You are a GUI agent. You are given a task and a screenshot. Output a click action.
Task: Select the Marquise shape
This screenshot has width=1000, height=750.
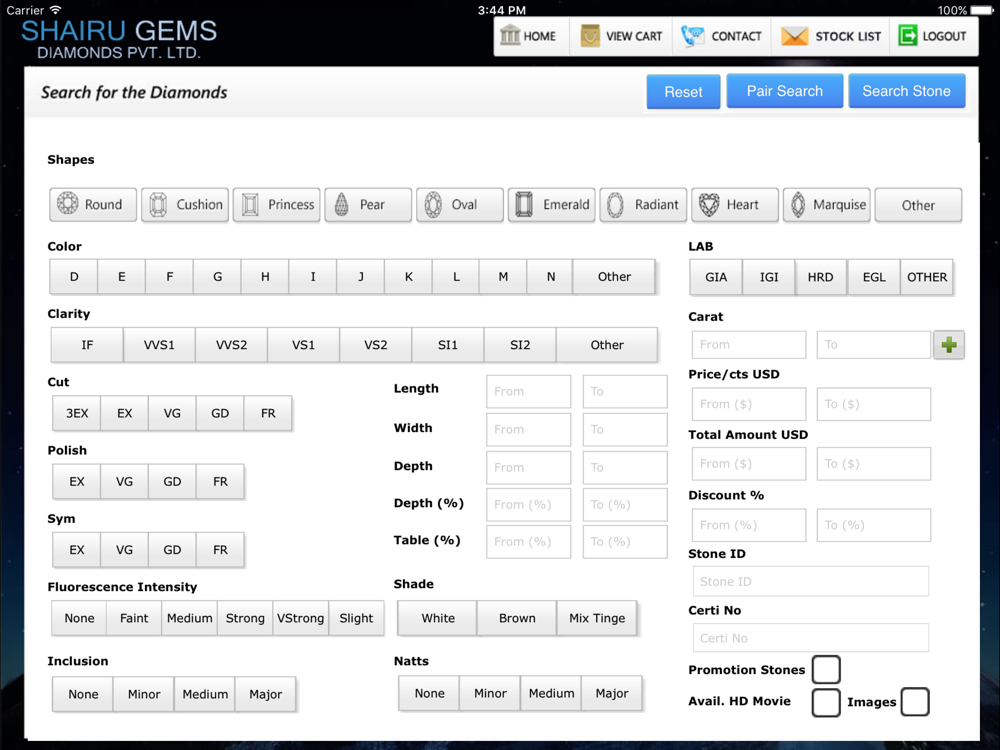(x=826, y=205)
